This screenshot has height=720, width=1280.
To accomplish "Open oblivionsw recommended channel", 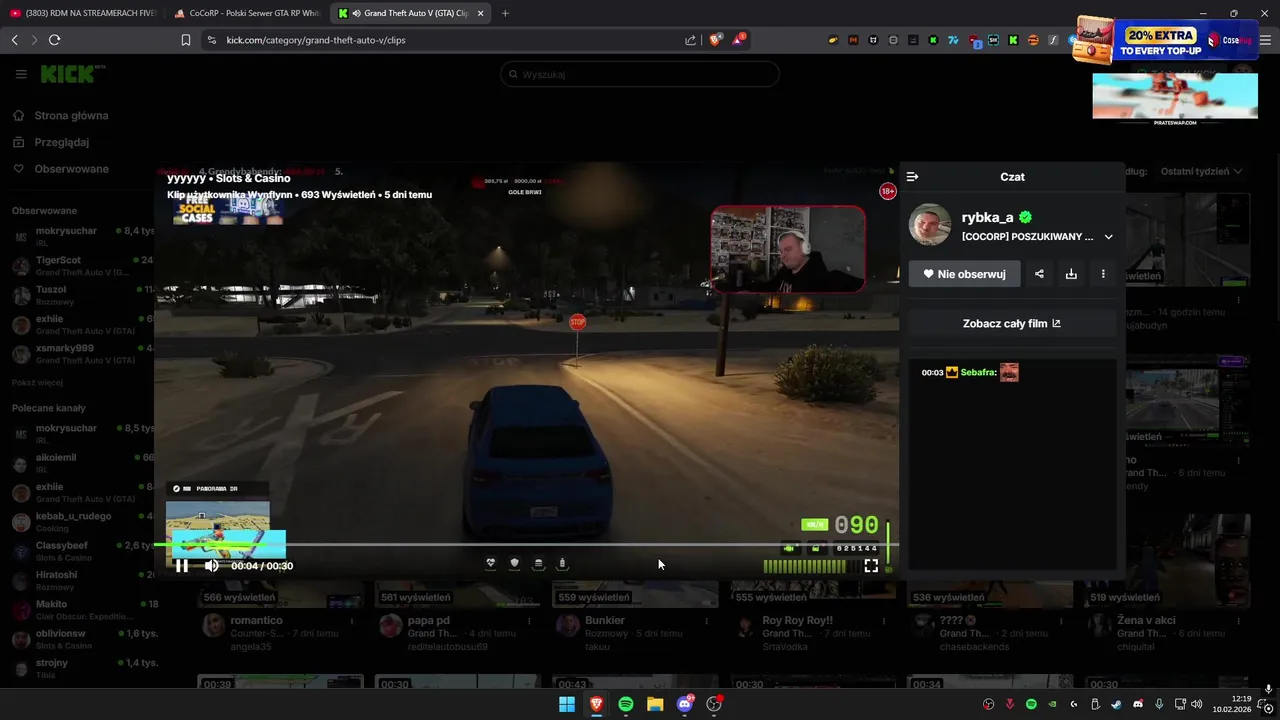I will pyautogui.click(x=80, y=639).
